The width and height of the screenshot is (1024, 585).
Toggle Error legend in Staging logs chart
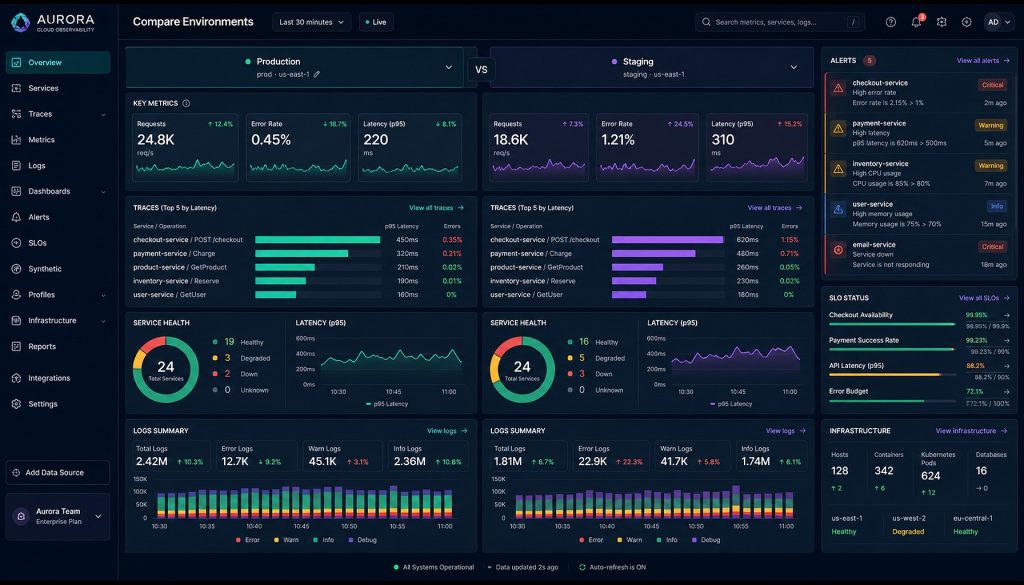tap(591, 540)
